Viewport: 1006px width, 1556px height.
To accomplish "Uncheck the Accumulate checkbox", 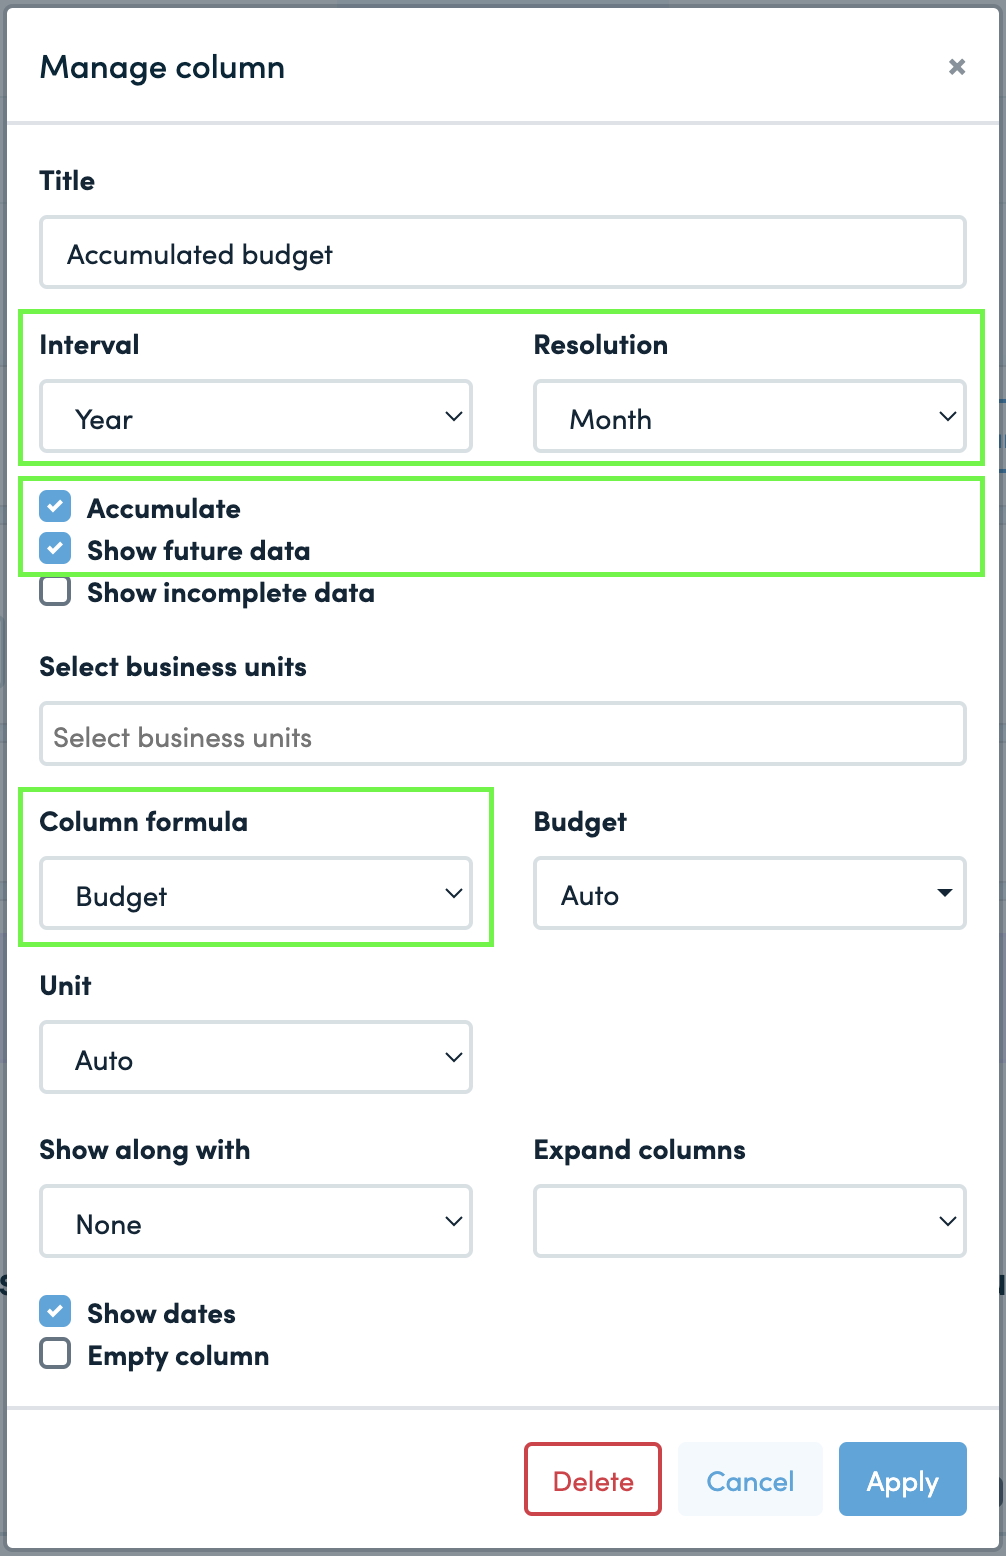I will pyautogui.click(x=55, y=507).
